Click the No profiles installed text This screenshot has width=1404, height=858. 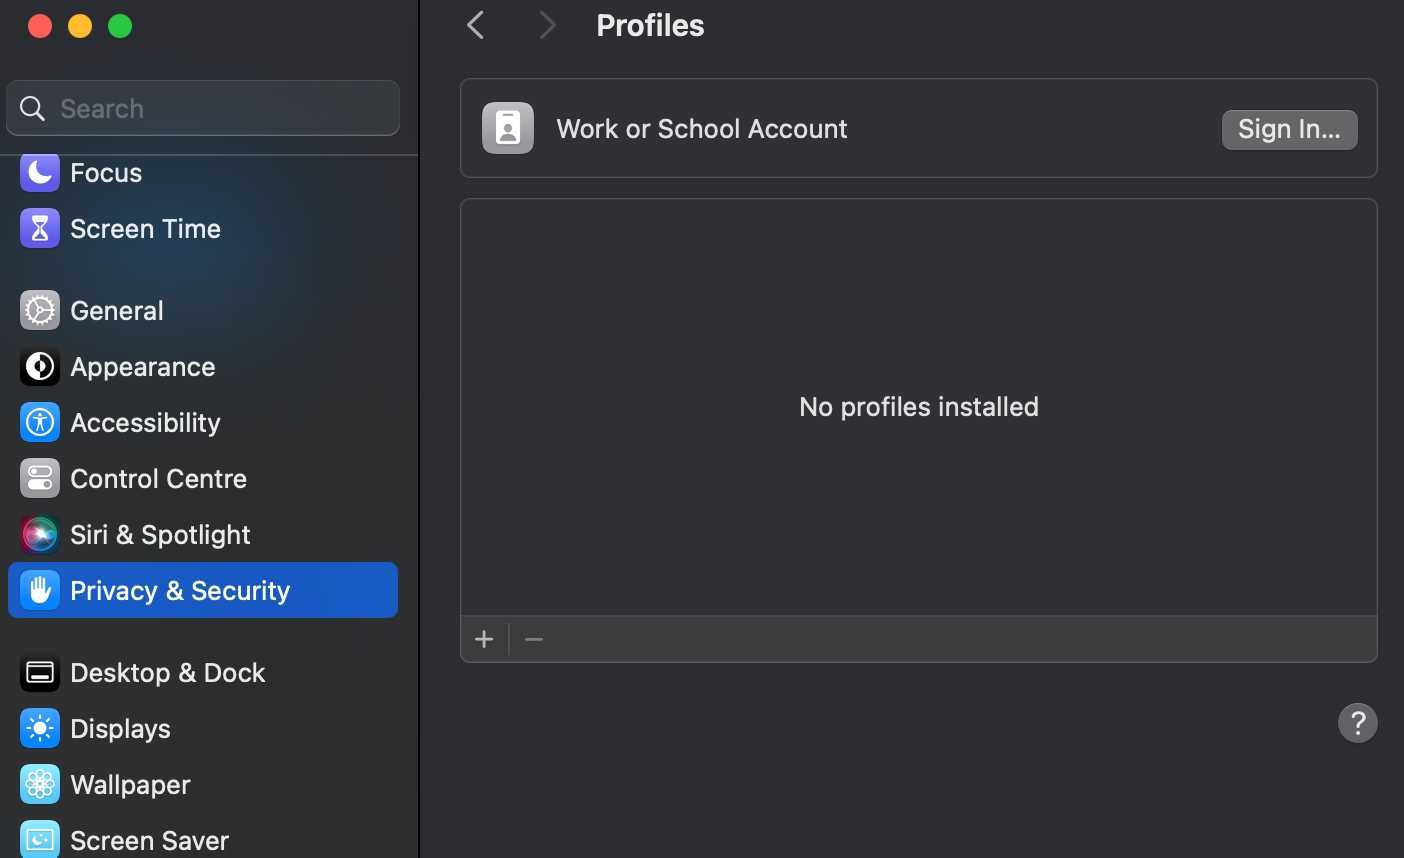coord(919,407)
